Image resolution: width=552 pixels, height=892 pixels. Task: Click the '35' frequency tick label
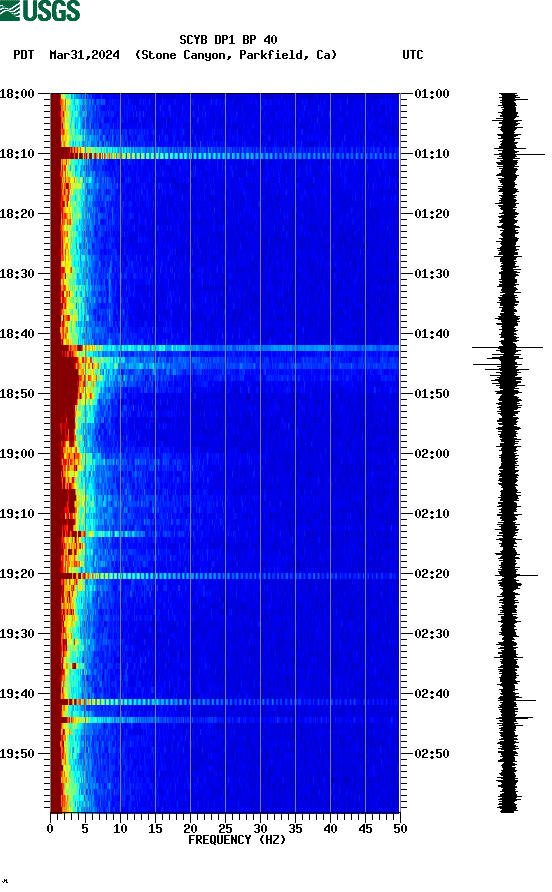coord(295,829)
